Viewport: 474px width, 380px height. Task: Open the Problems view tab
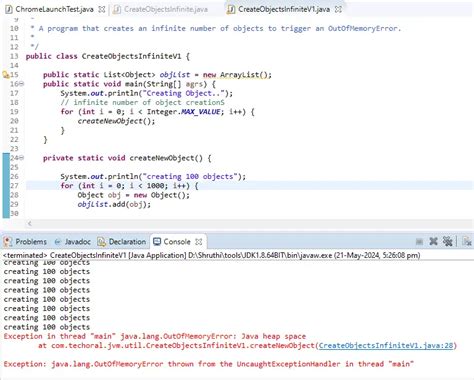25,242
